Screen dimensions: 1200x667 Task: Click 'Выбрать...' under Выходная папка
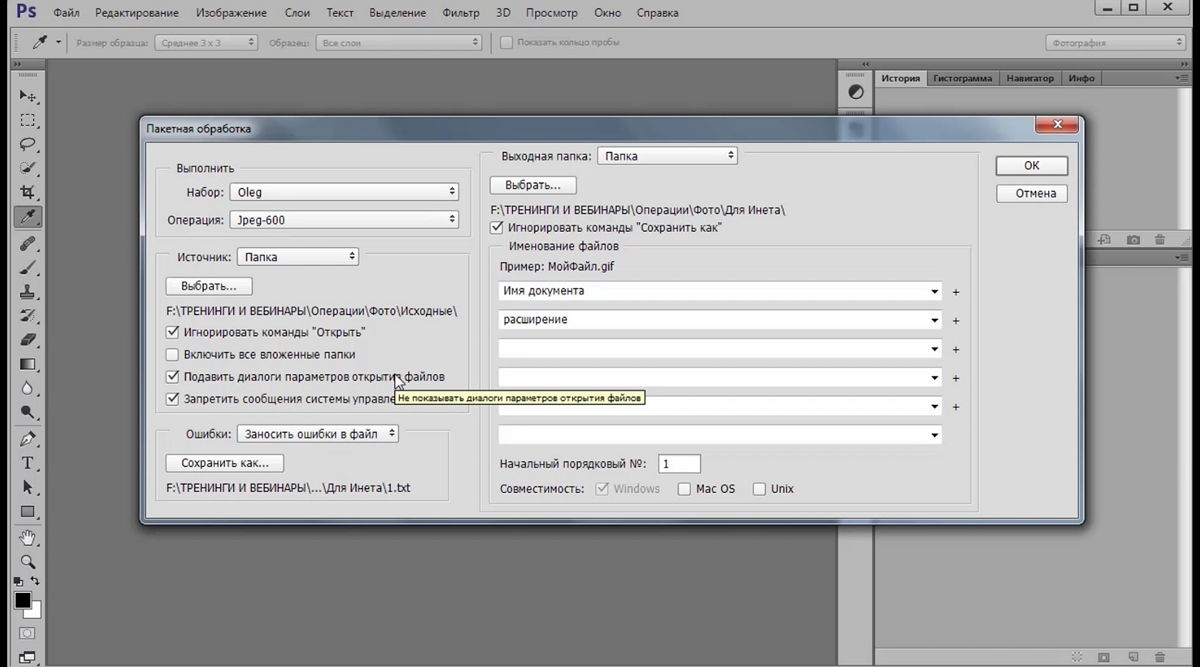(533, 185)
